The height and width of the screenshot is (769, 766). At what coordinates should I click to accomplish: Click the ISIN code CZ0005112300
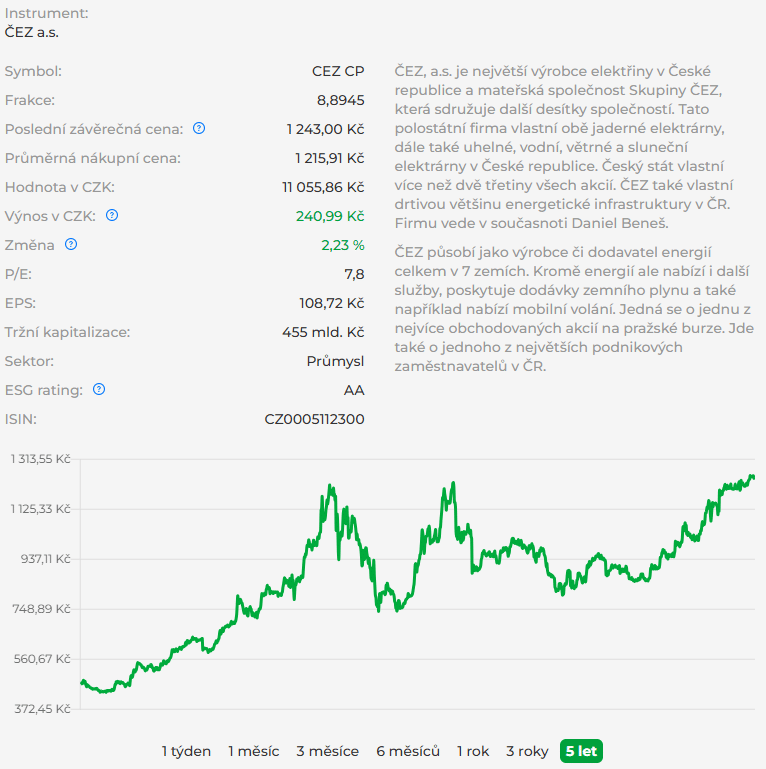click(314, 419)
